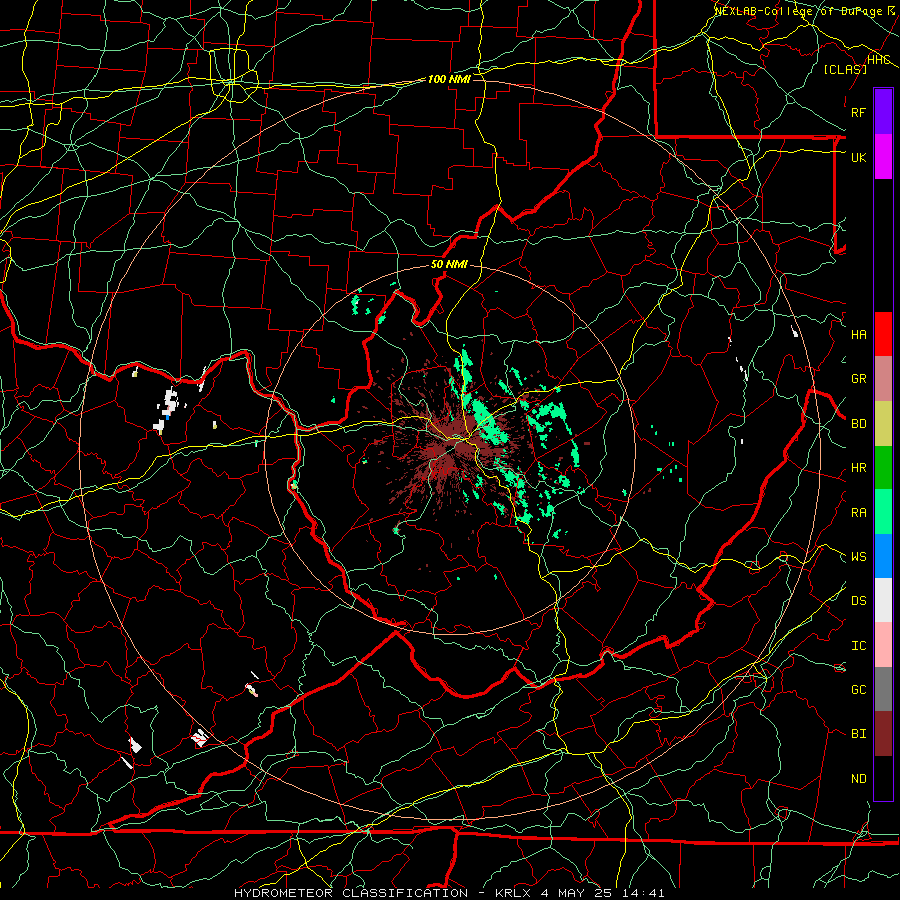Image resolution: width=900 pixels, height=900 pixels.
Task: Click the ND legend label
Action: tap(858, 779)
